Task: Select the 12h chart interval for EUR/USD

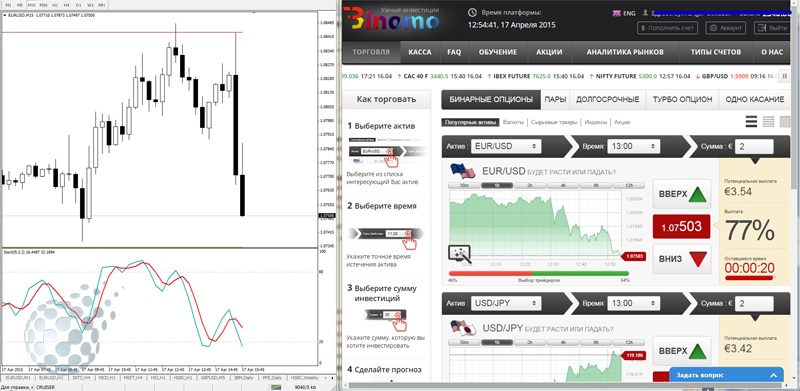Action: click(629, 186)
